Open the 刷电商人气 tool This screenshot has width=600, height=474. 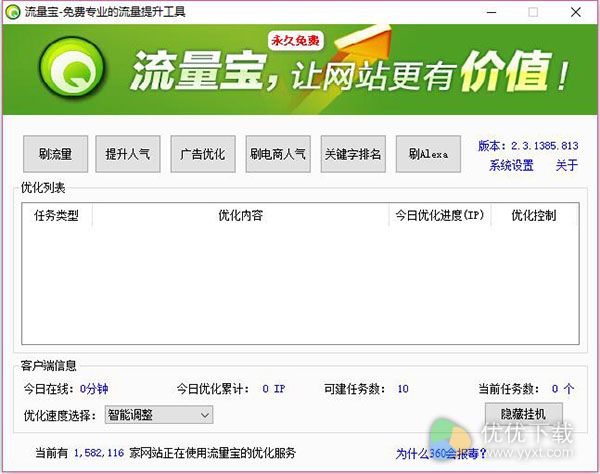point(278,154)
